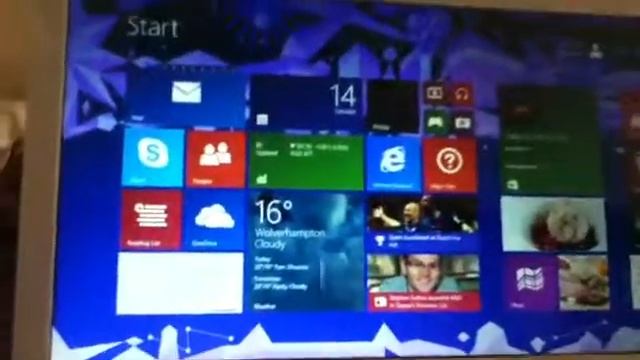640x360 pixels.
Task: Open the Mail tile with envelope icon
Action: (185, 100)
